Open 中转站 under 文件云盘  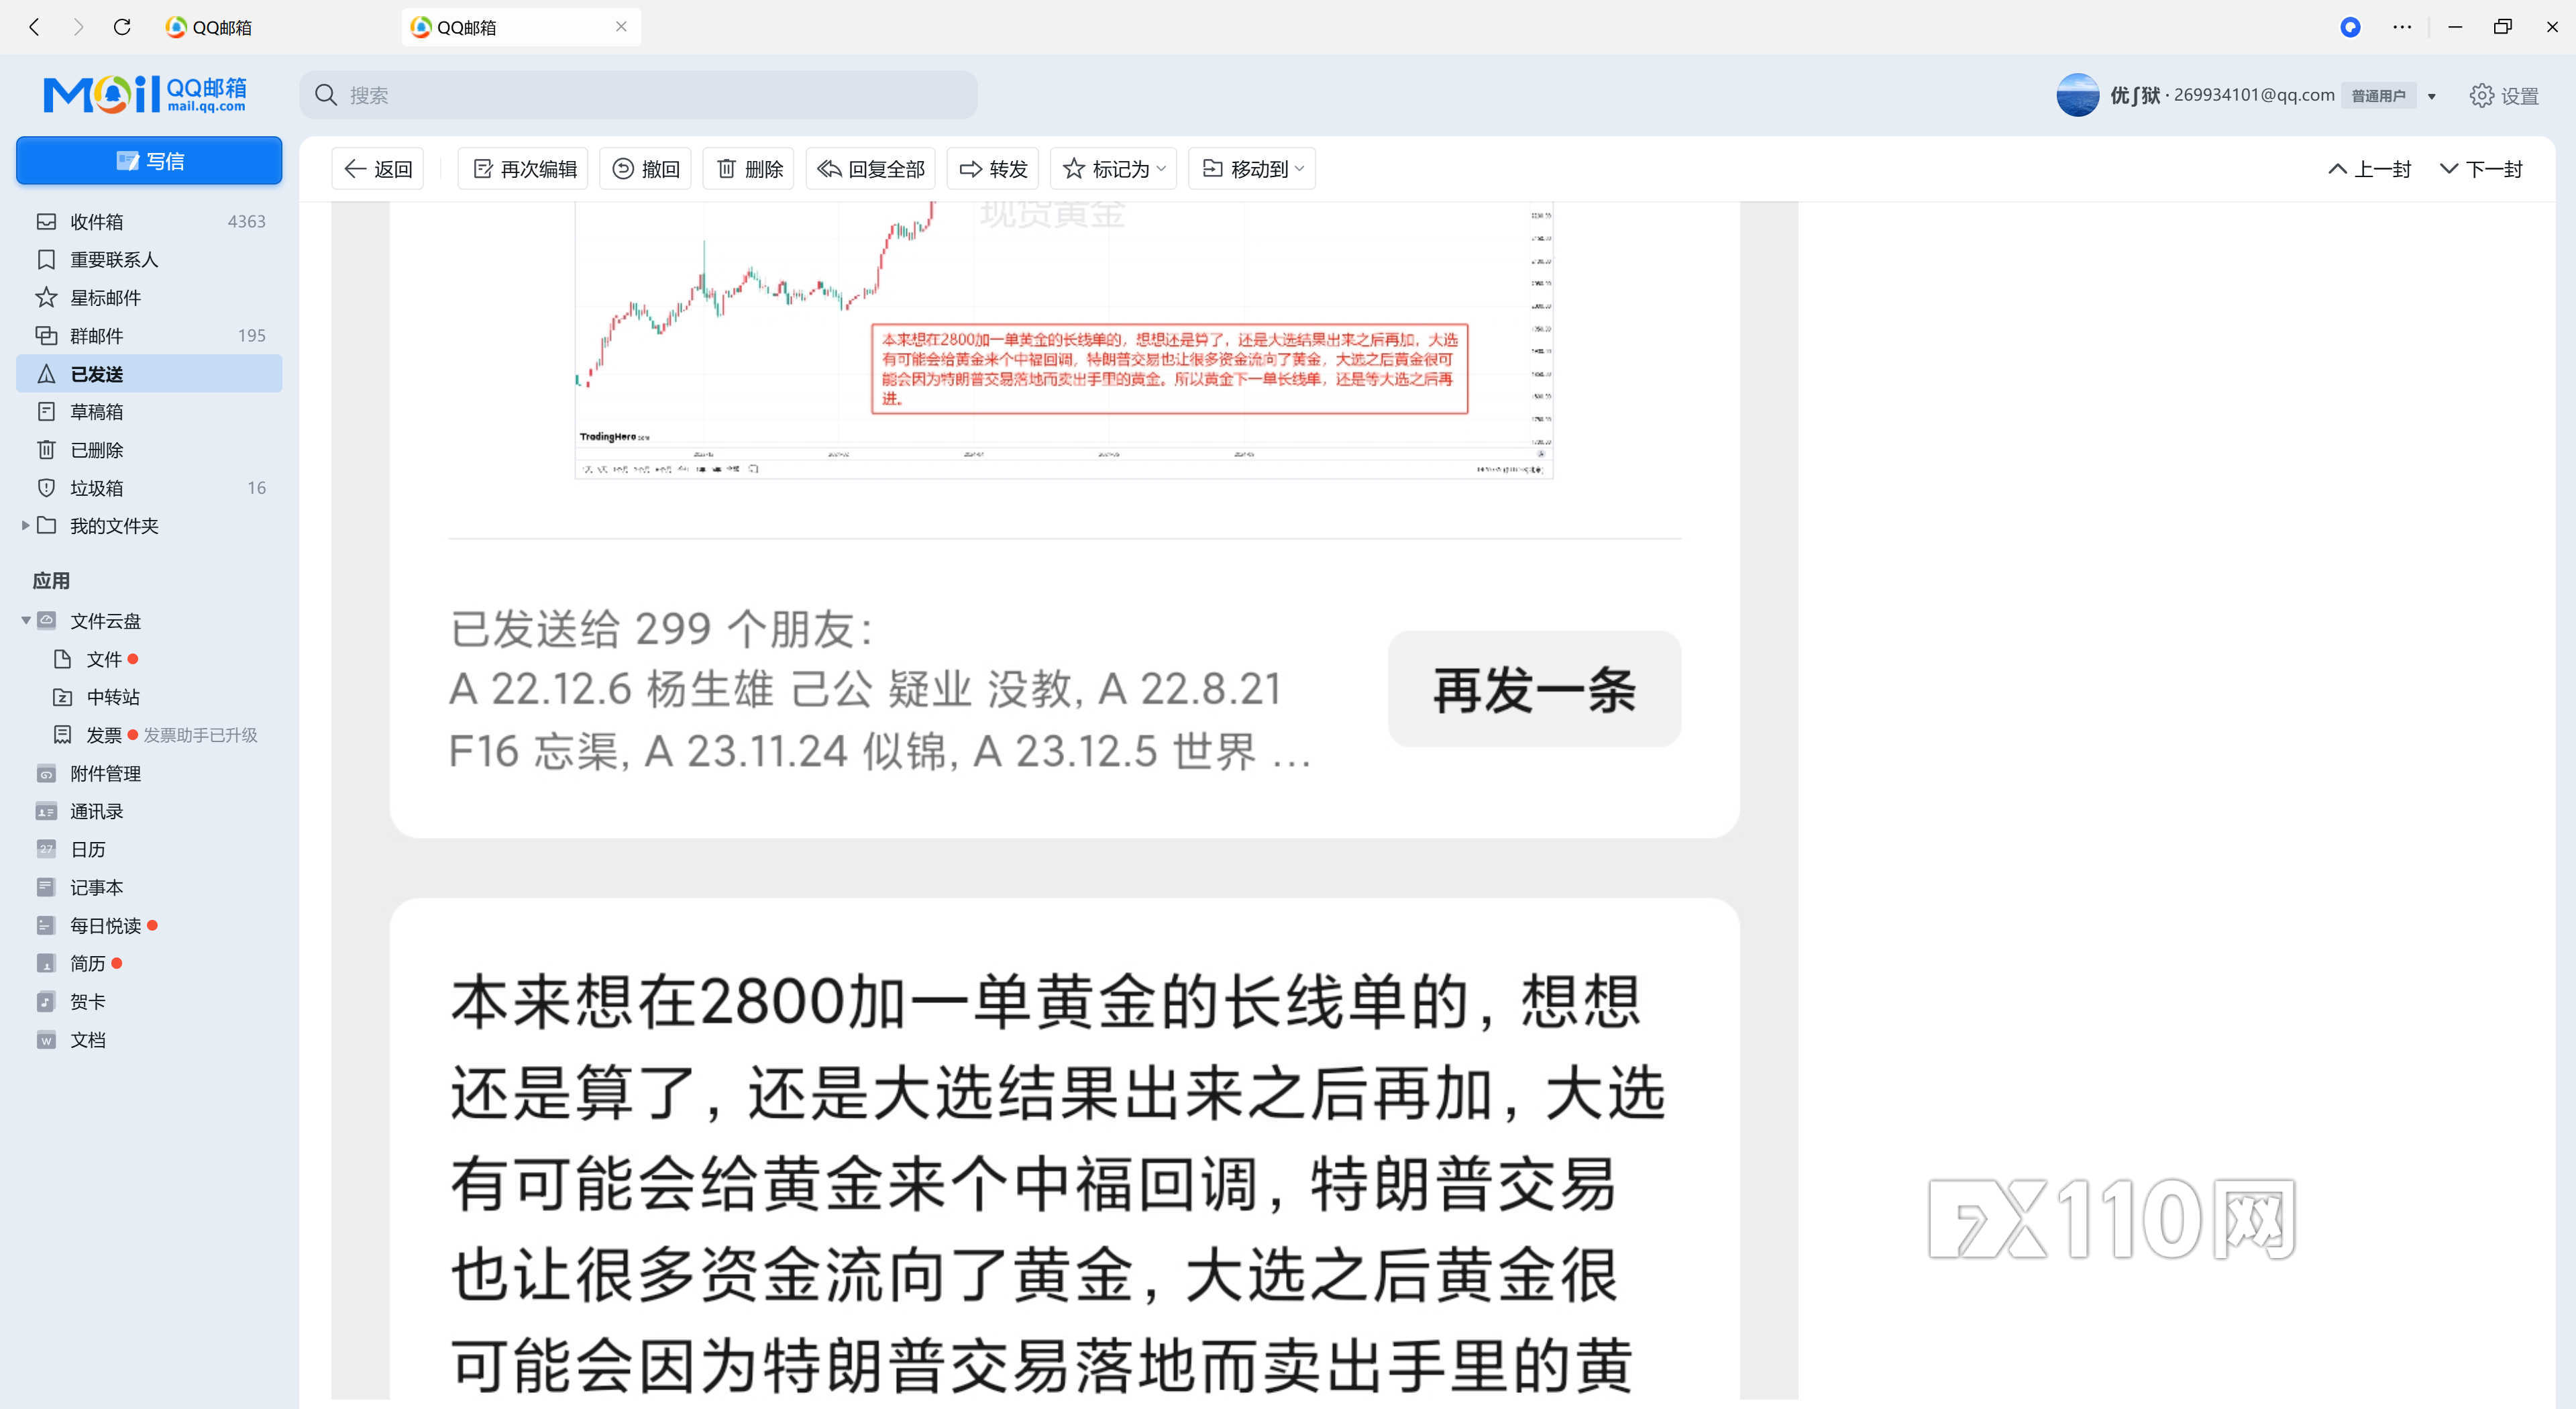click(96, 697)
